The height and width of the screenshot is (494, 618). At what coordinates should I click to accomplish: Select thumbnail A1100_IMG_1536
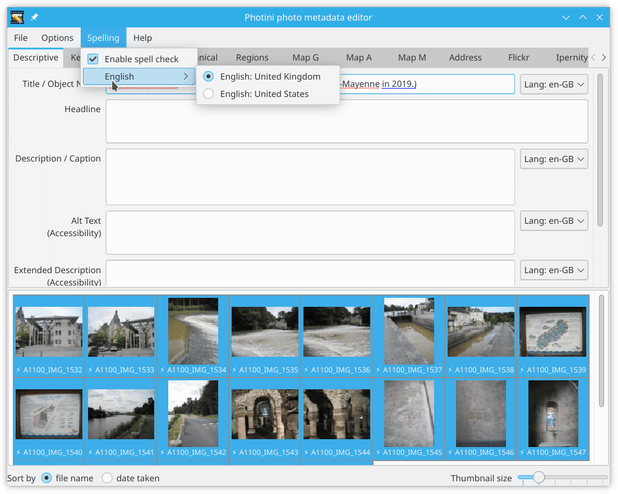[337, 336]
